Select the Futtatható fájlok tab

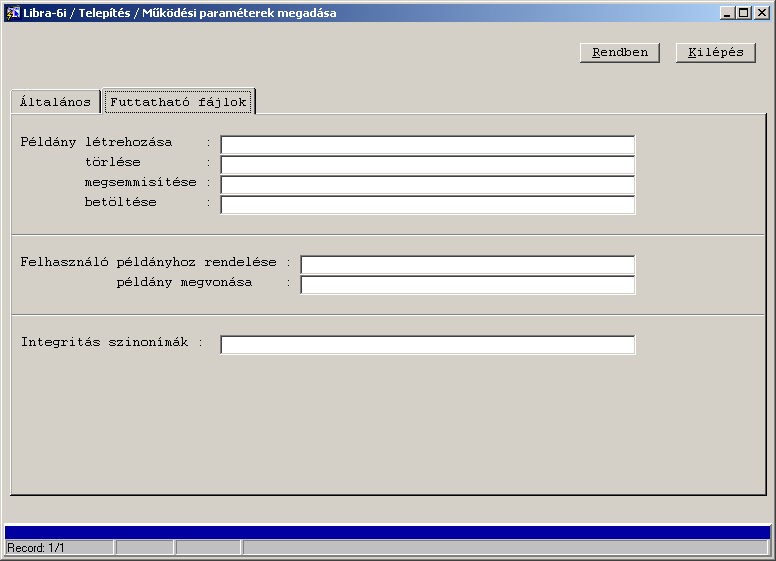coord(178,102)
